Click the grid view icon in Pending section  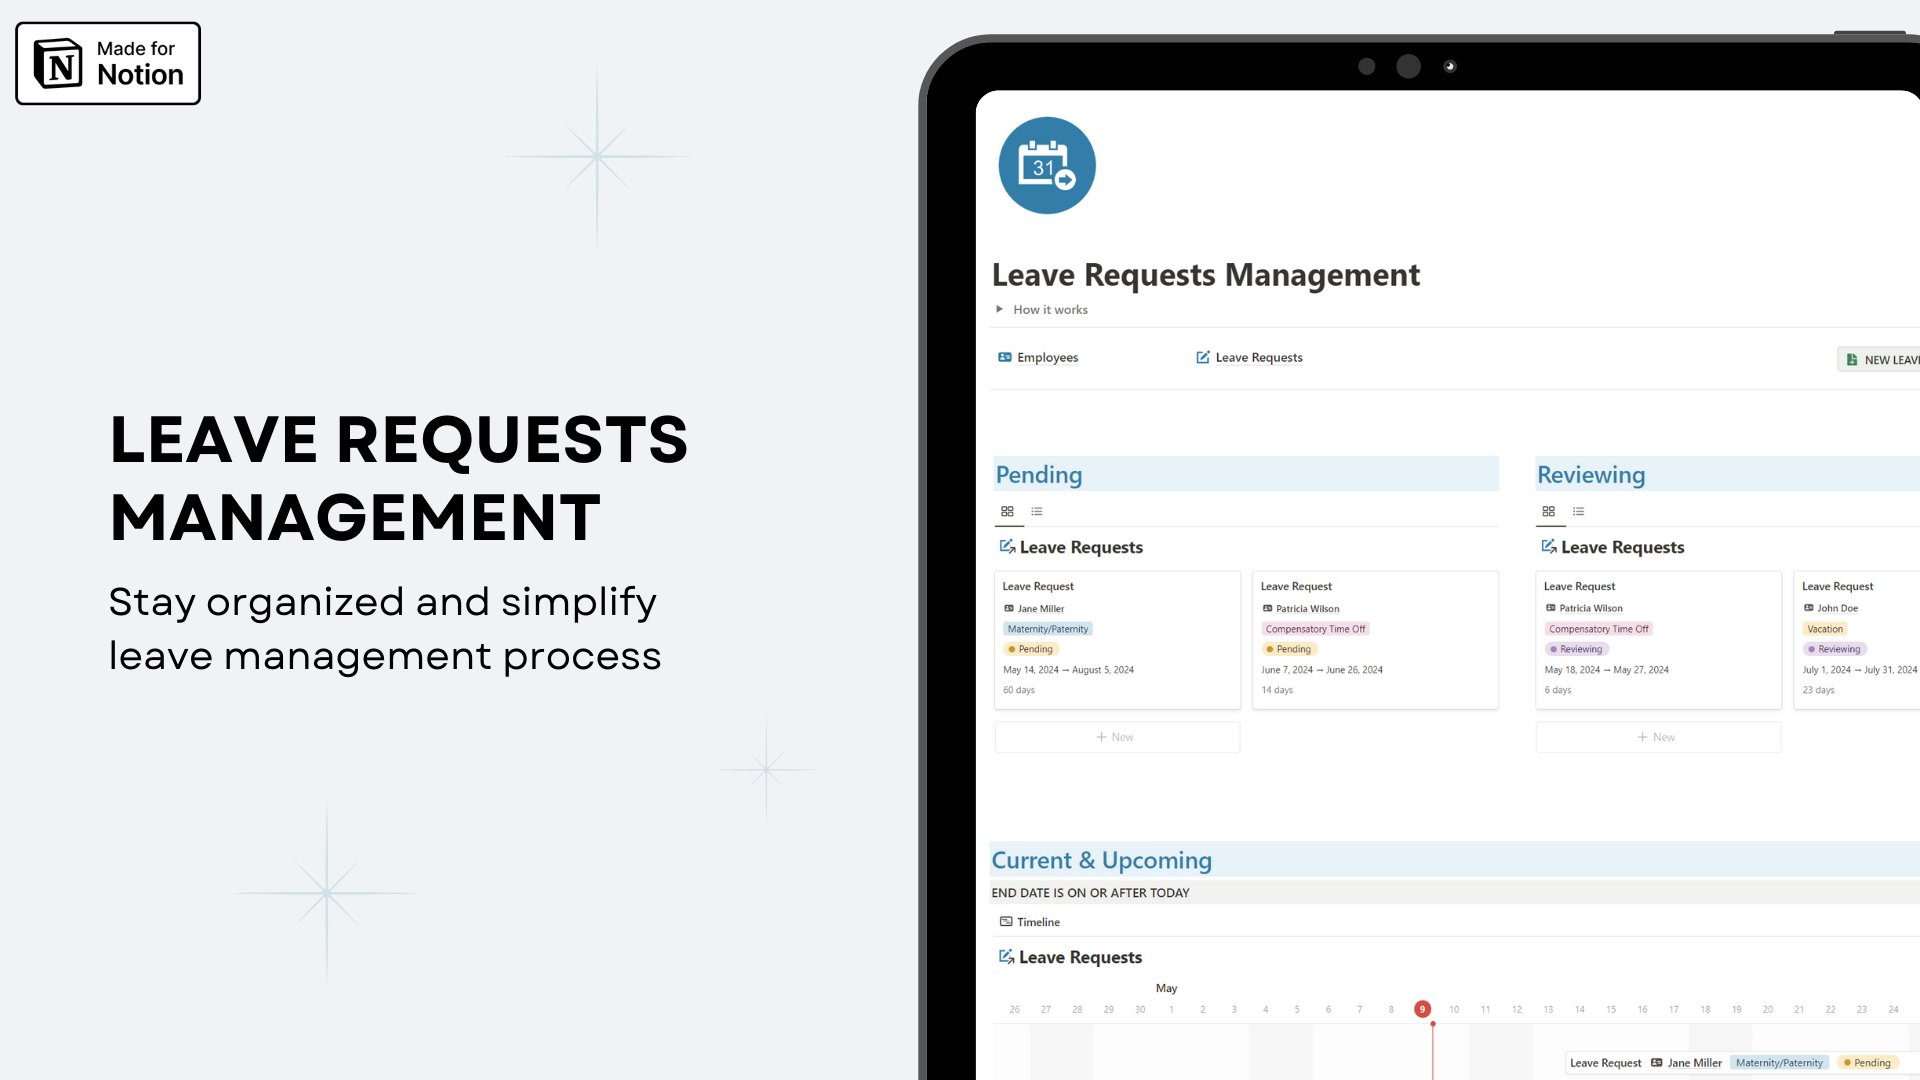click(x=1007, y=510)
